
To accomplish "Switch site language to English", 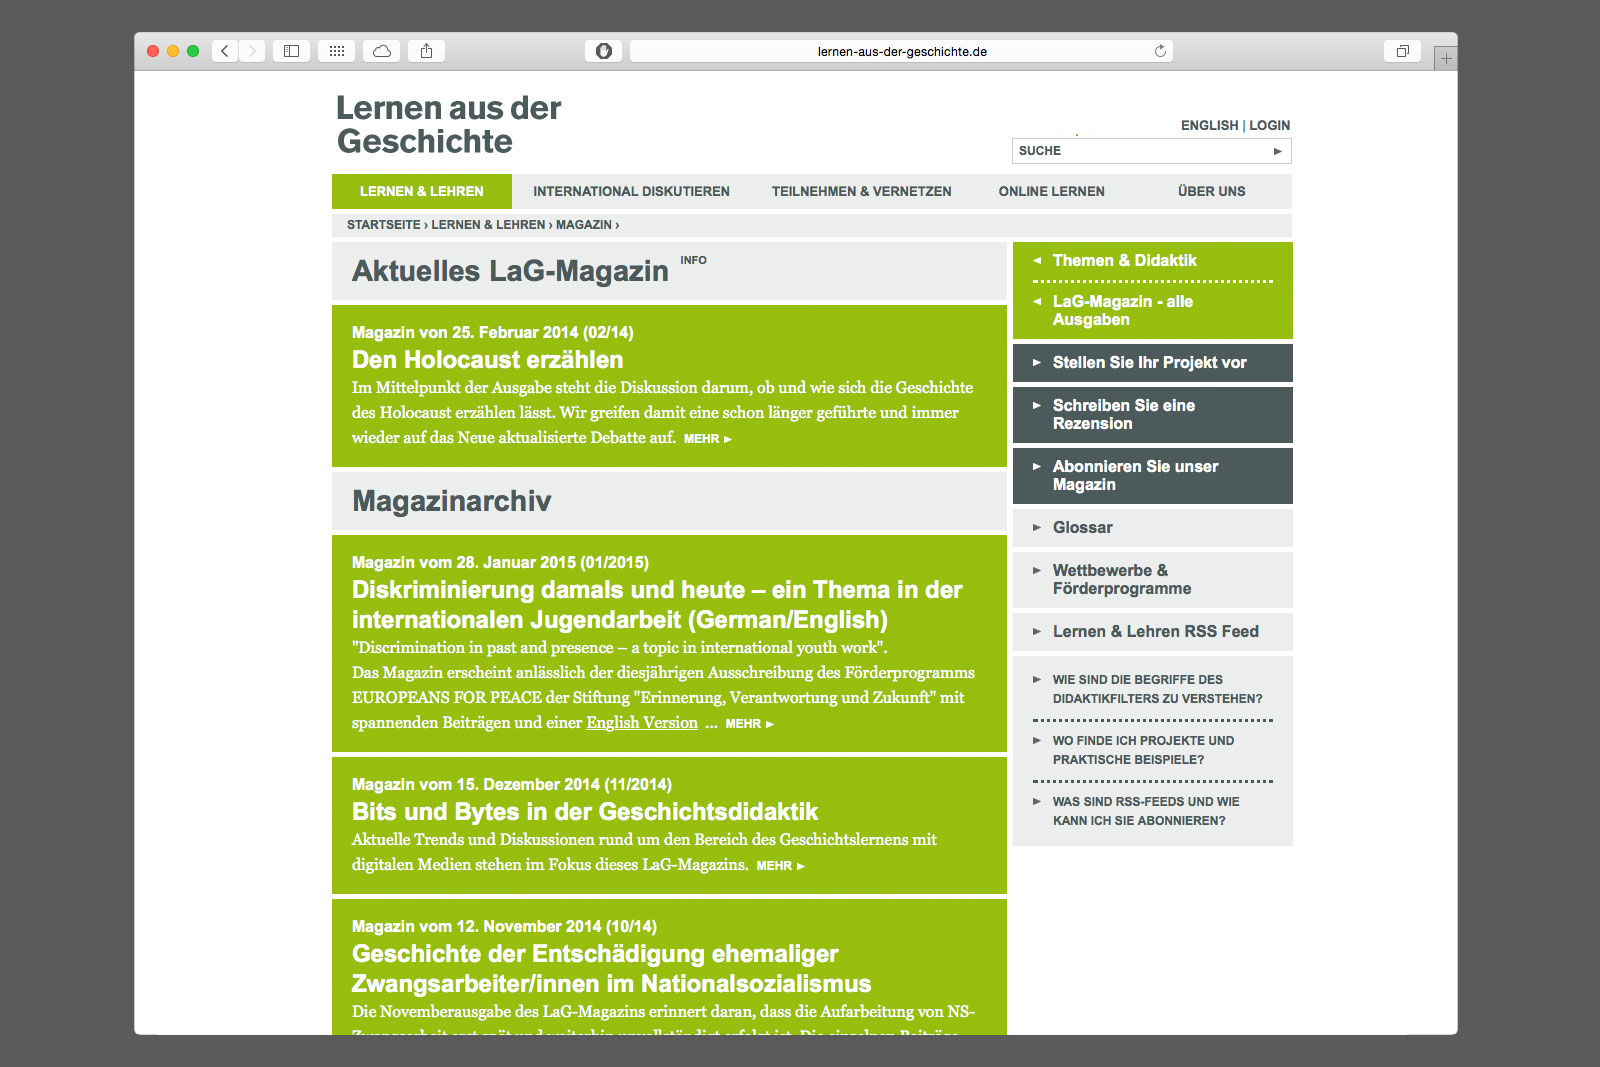I will (1209, 126).
